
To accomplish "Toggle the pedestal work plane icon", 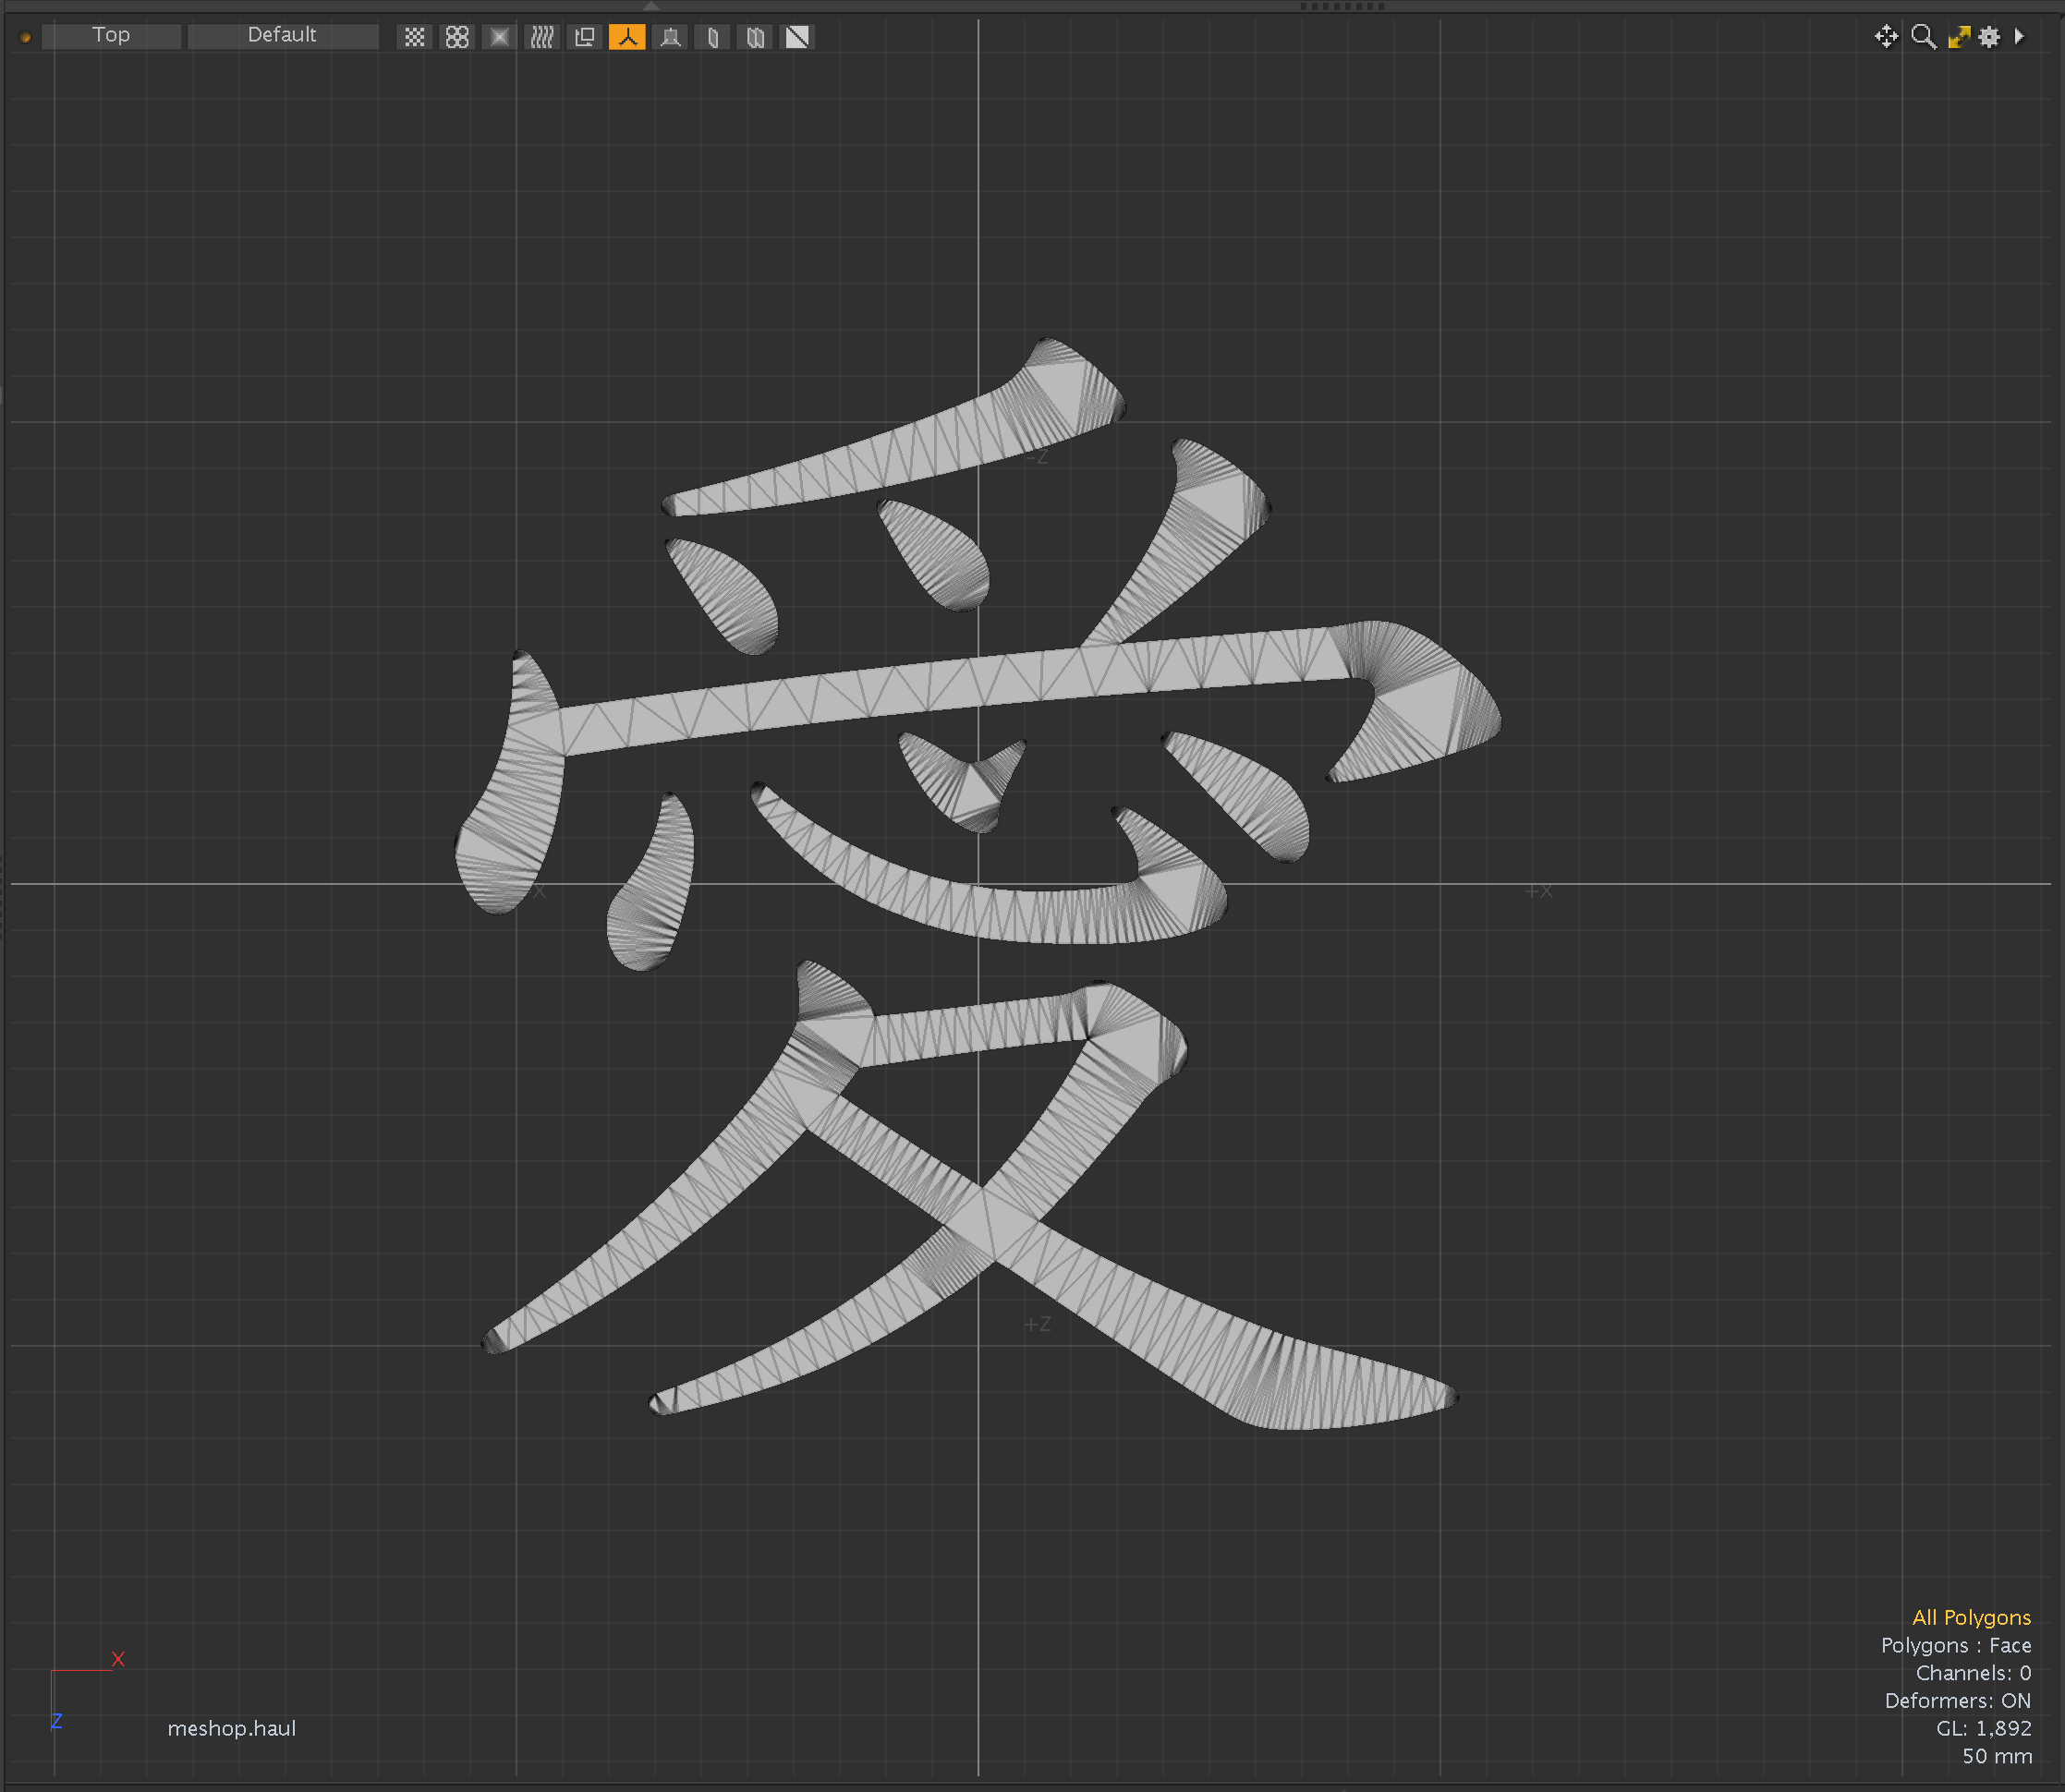I will tap(670, 37).
